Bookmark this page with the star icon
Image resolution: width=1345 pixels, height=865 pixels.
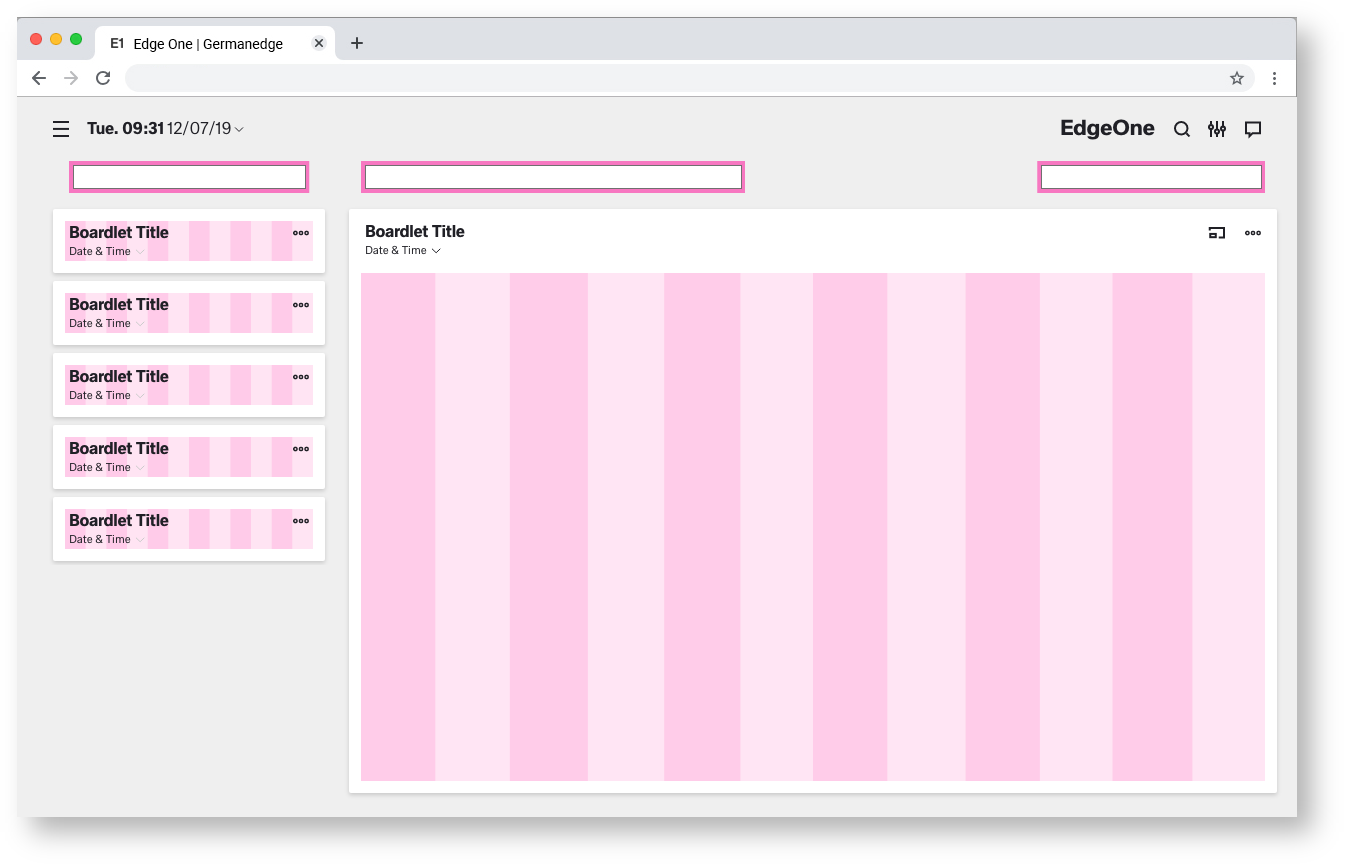1237,78
